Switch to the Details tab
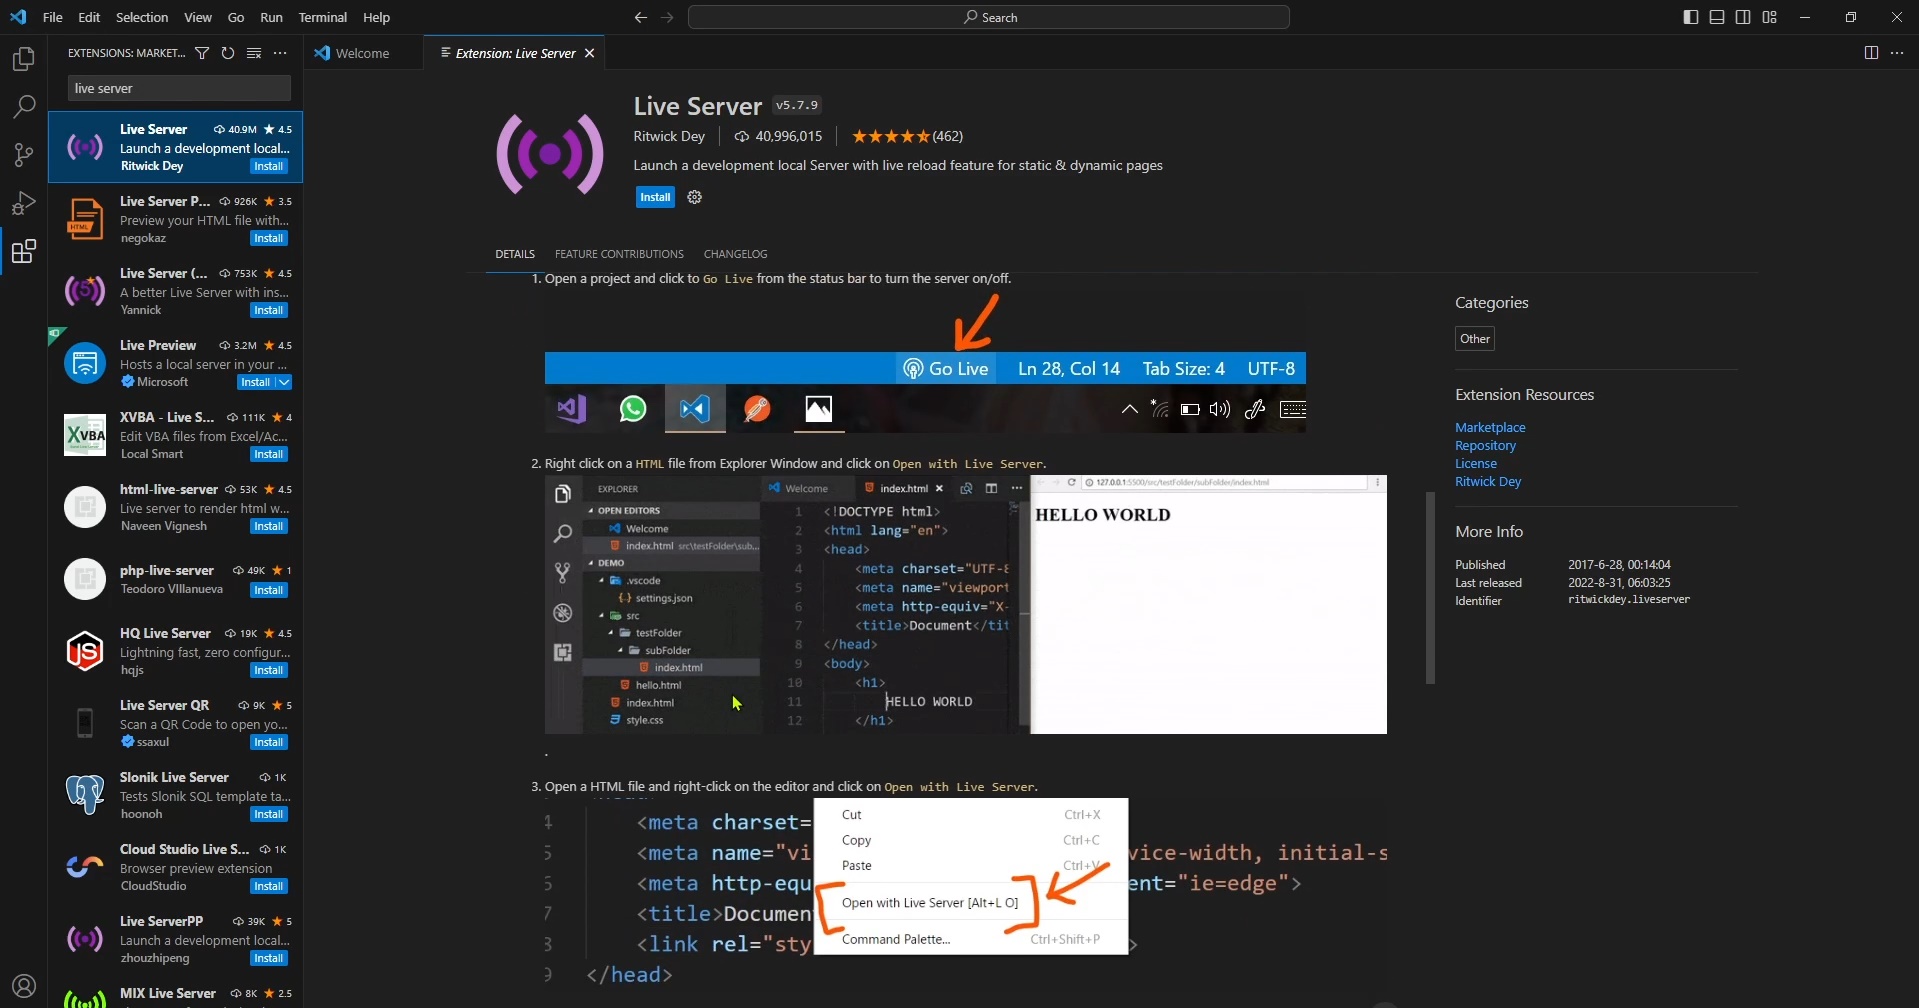1919x1008 pixels. 515,254
